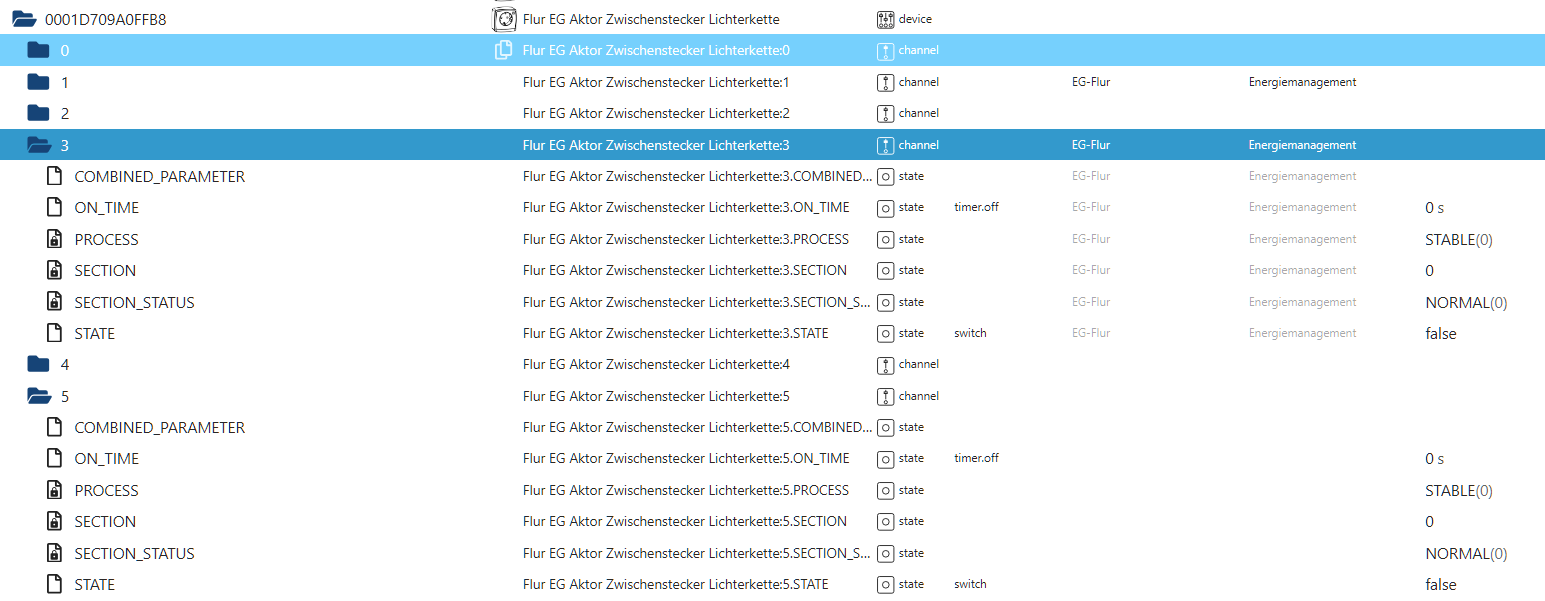Click the copy icon in channel 0 row
The width and height of the screenshot is (1545, 601).
tap(505, 50)
